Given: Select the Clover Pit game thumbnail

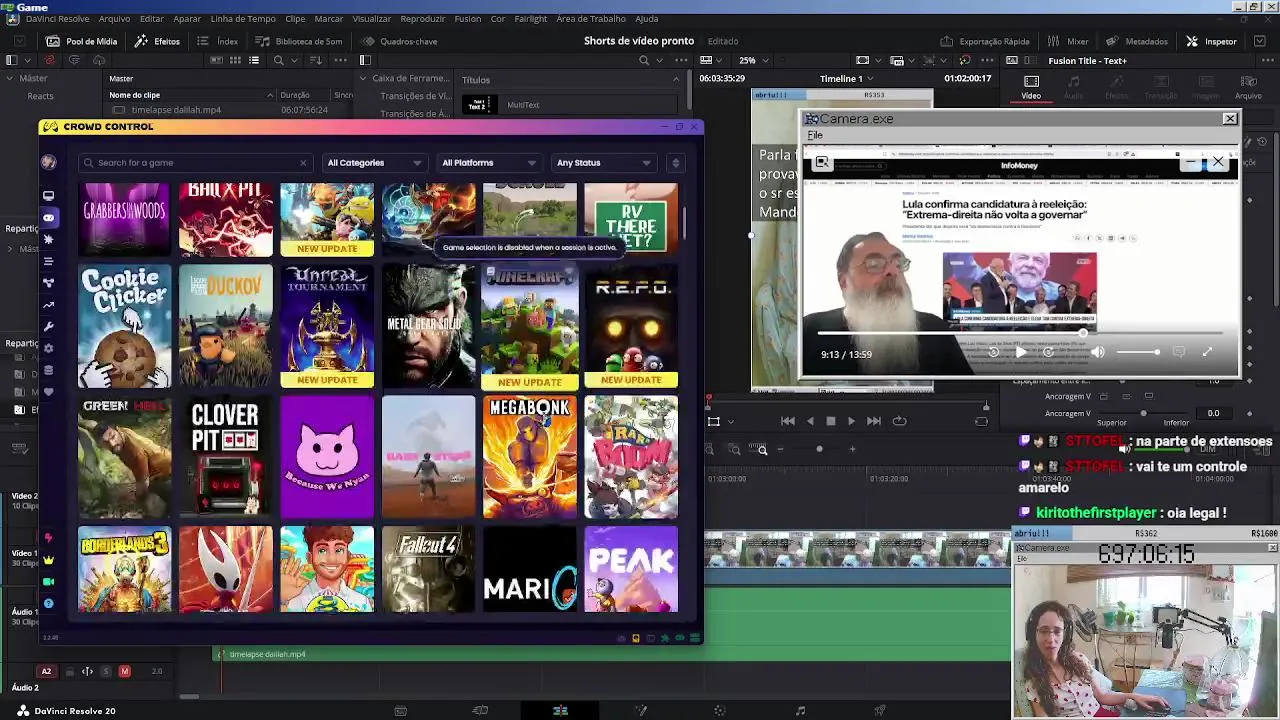Looking at the screenshot, I should click(x=226, y=457).
